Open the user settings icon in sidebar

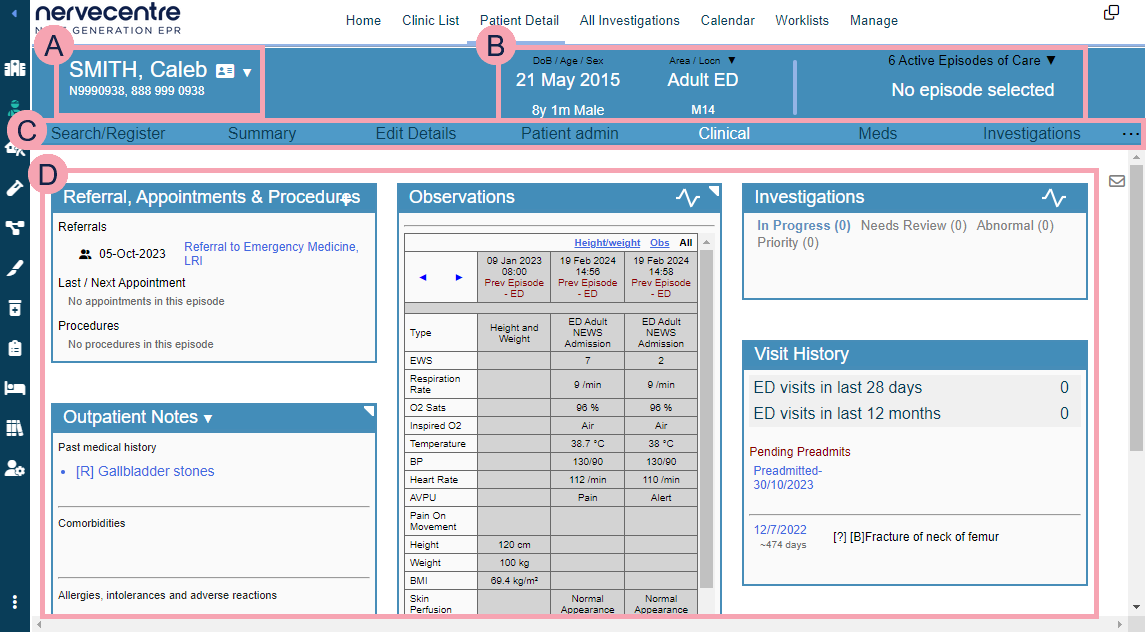coord(14,467)
